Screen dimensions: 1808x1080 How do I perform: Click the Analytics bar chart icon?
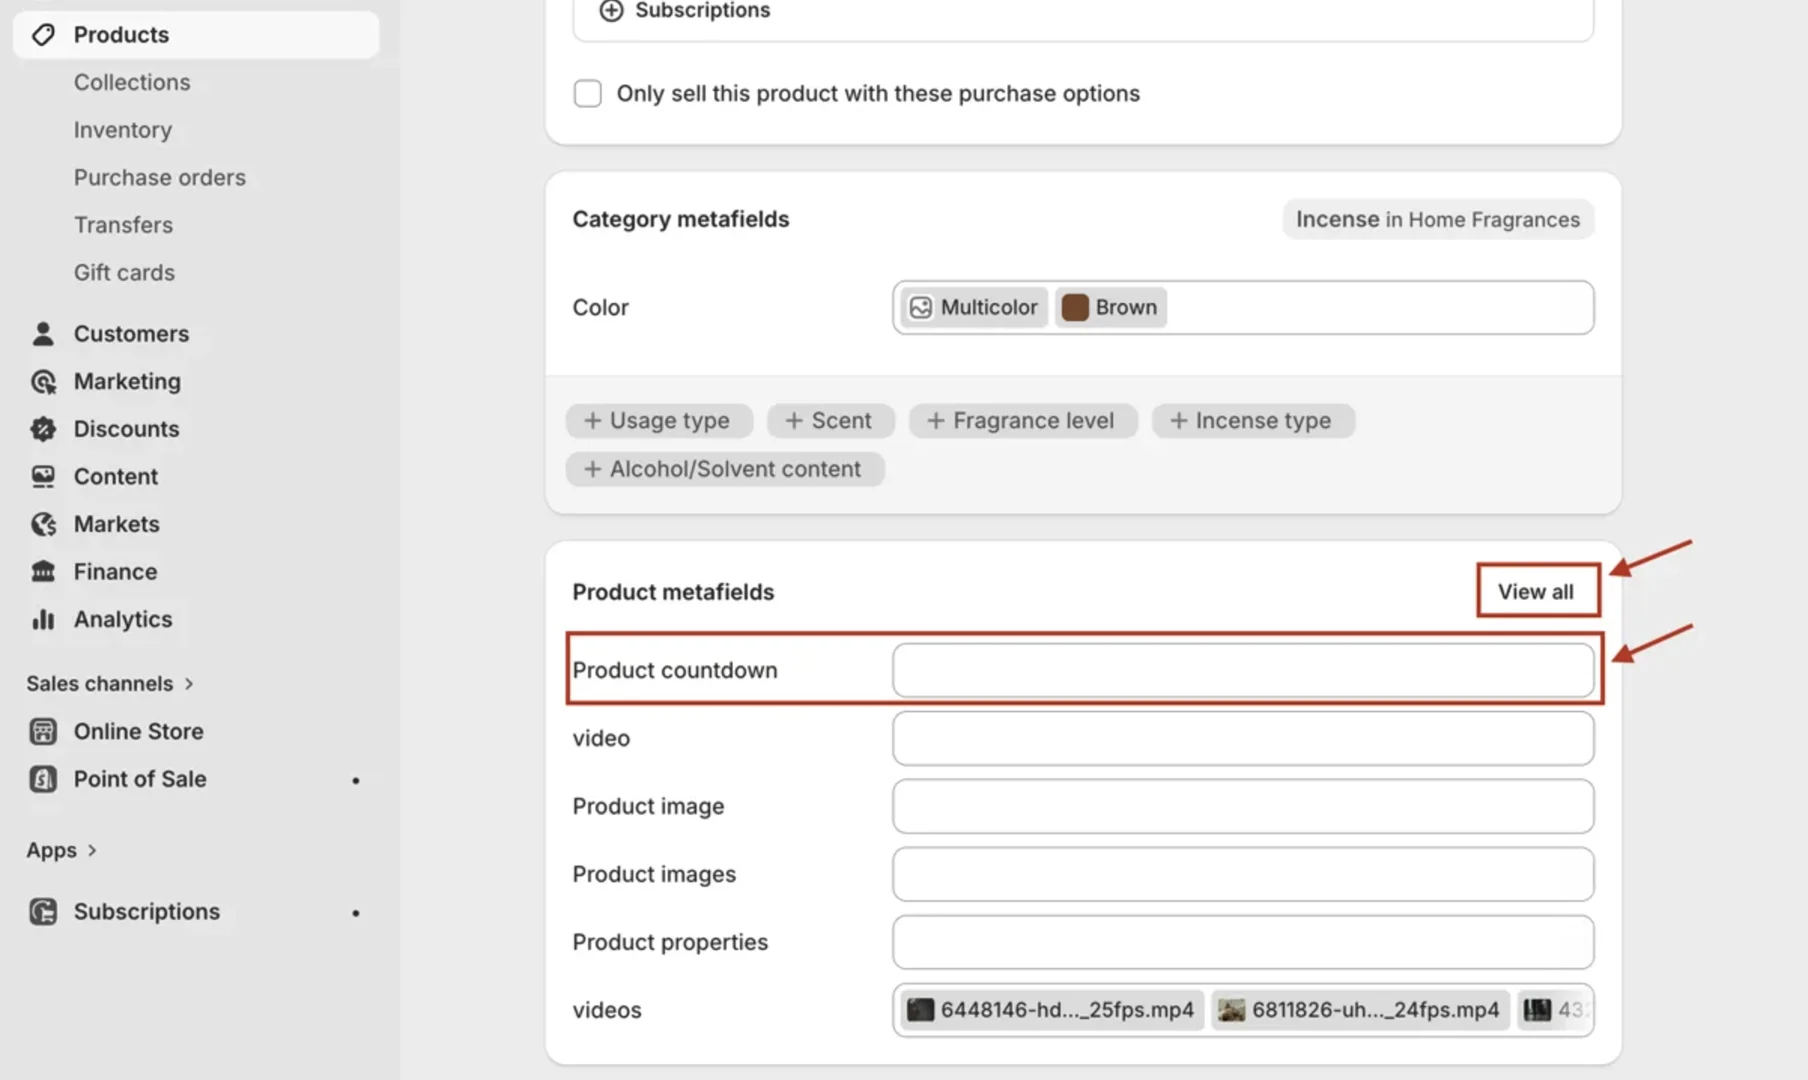point(43,620)
